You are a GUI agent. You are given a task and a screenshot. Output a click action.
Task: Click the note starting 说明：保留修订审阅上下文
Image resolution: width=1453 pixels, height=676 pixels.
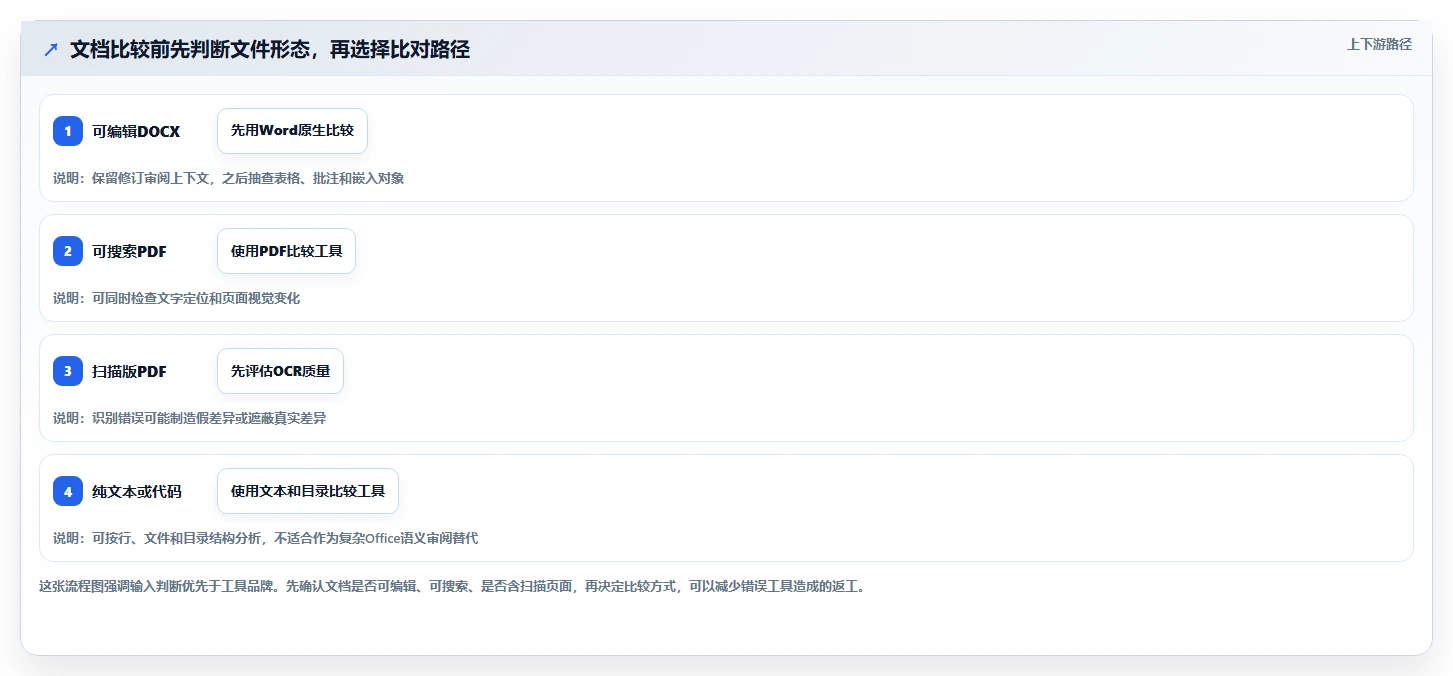(228, 178)
